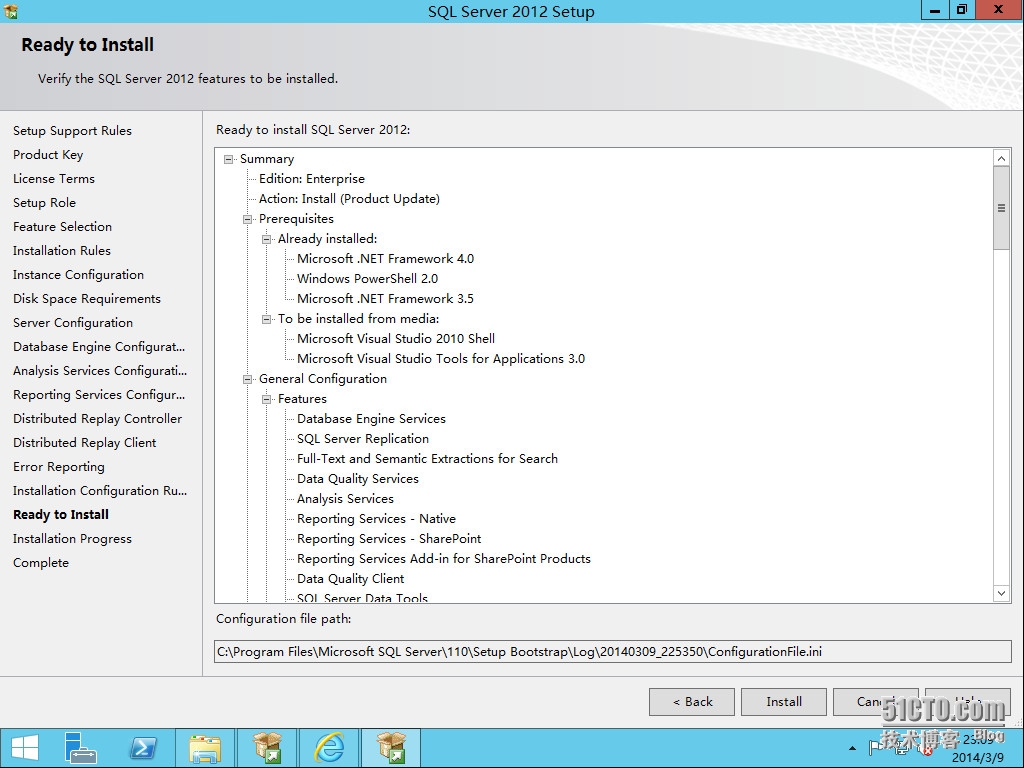Select Analysis Services Configuration step

100,371
